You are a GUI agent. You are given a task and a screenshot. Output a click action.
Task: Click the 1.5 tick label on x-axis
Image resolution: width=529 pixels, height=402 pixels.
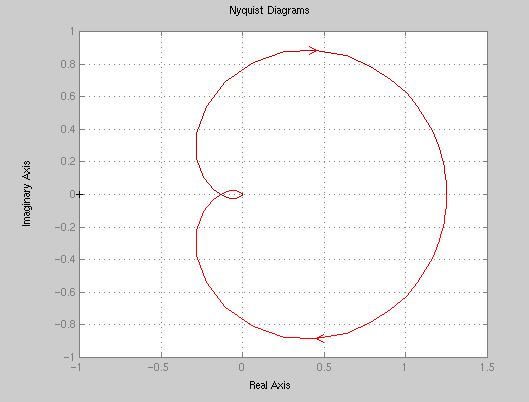point(487,367)
